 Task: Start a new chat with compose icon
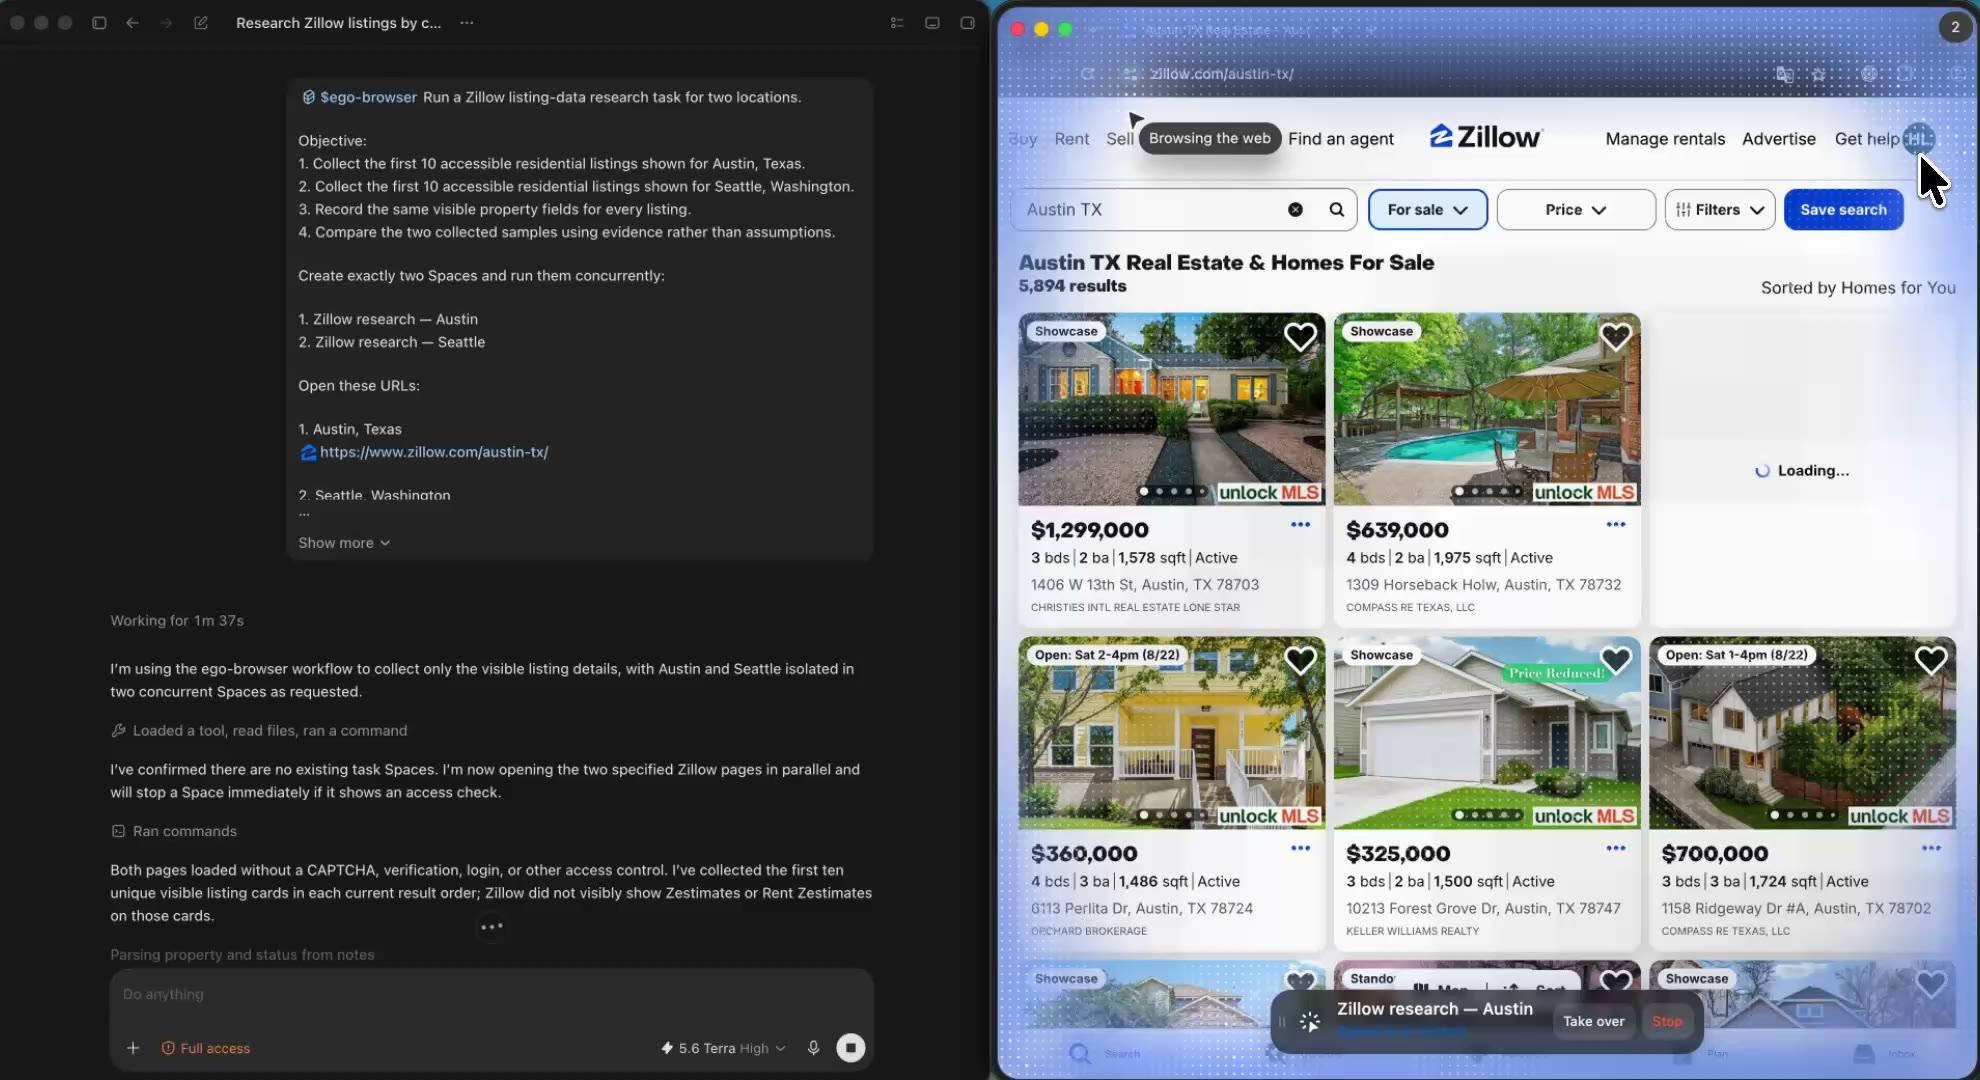201,22
